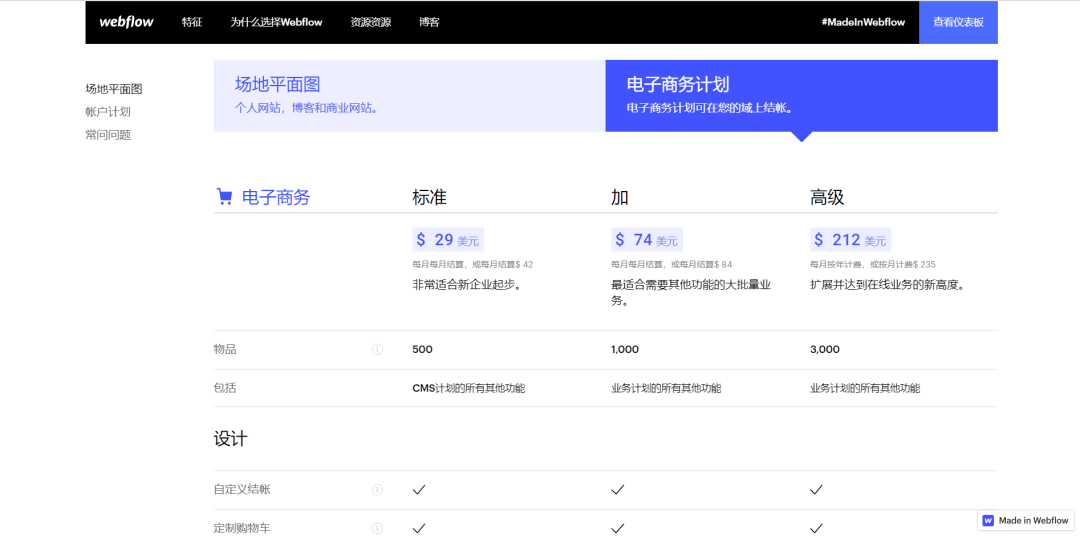1080x536 pixels.
Task: Click the 加 checkmark for 自定义结帐
Action: click(617, 490)
